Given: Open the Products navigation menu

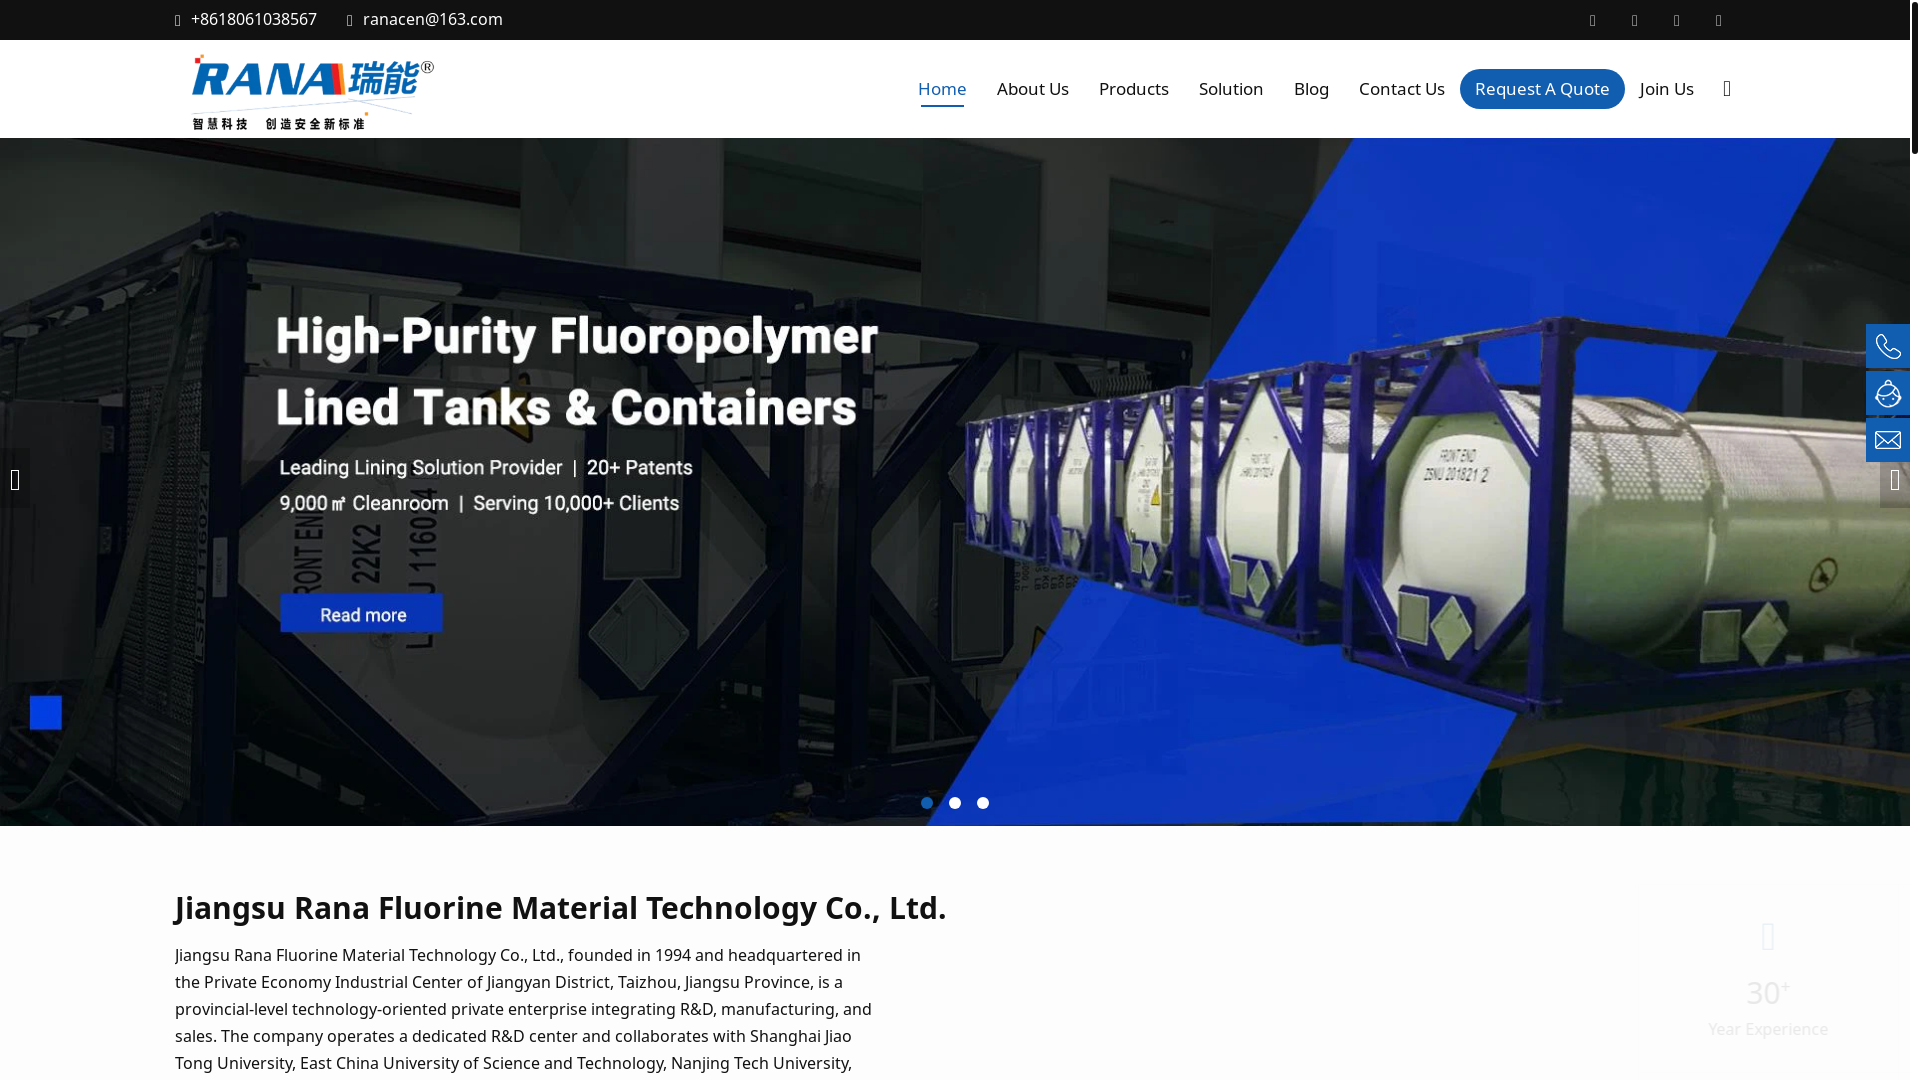Looking at the screenshot, I should (1133, 89).
